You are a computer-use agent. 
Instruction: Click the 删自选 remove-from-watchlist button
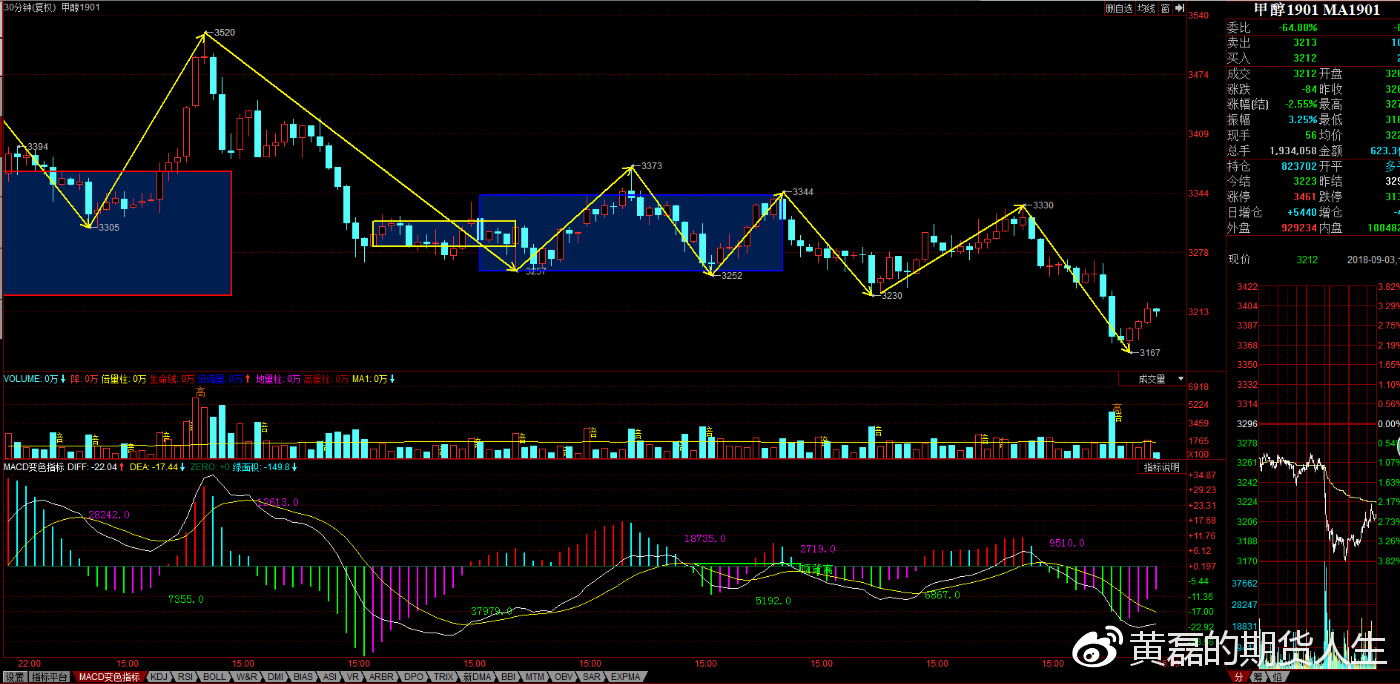coord(1119,8)
